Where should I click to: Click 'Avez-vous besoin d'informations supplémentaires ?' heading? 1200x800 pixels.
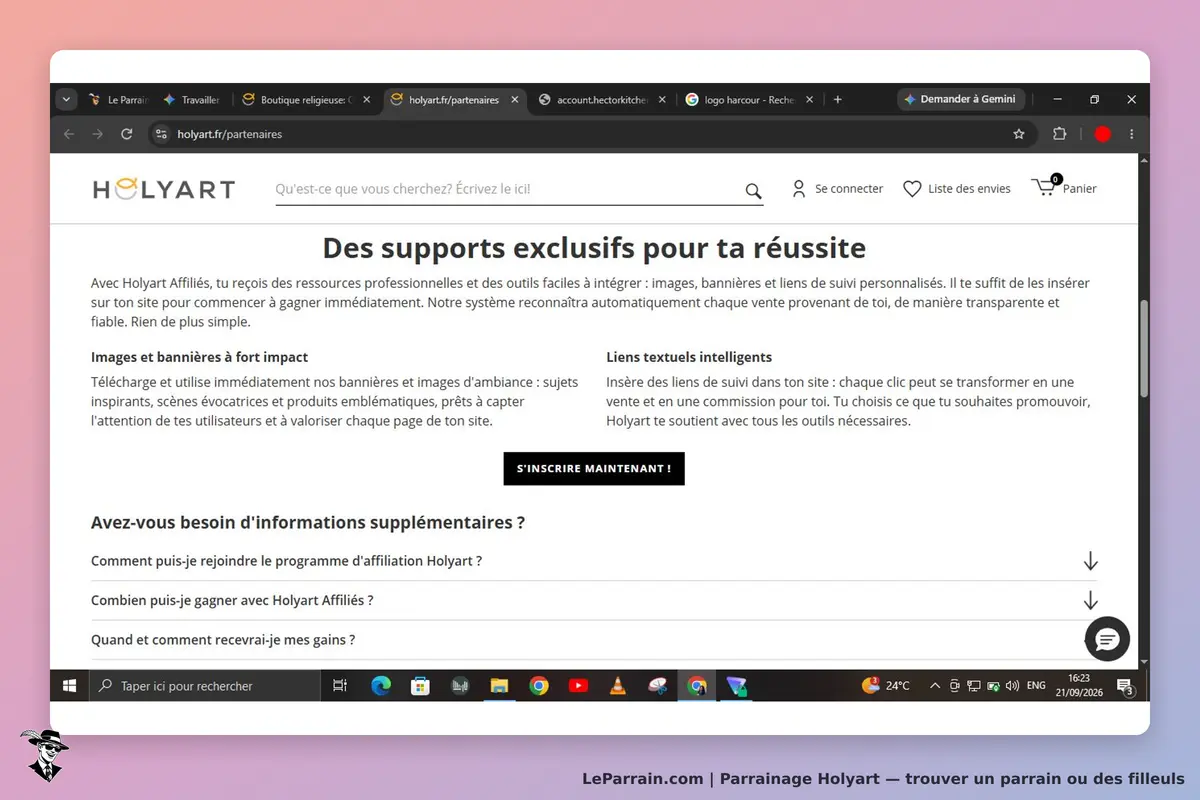[308, 522]
